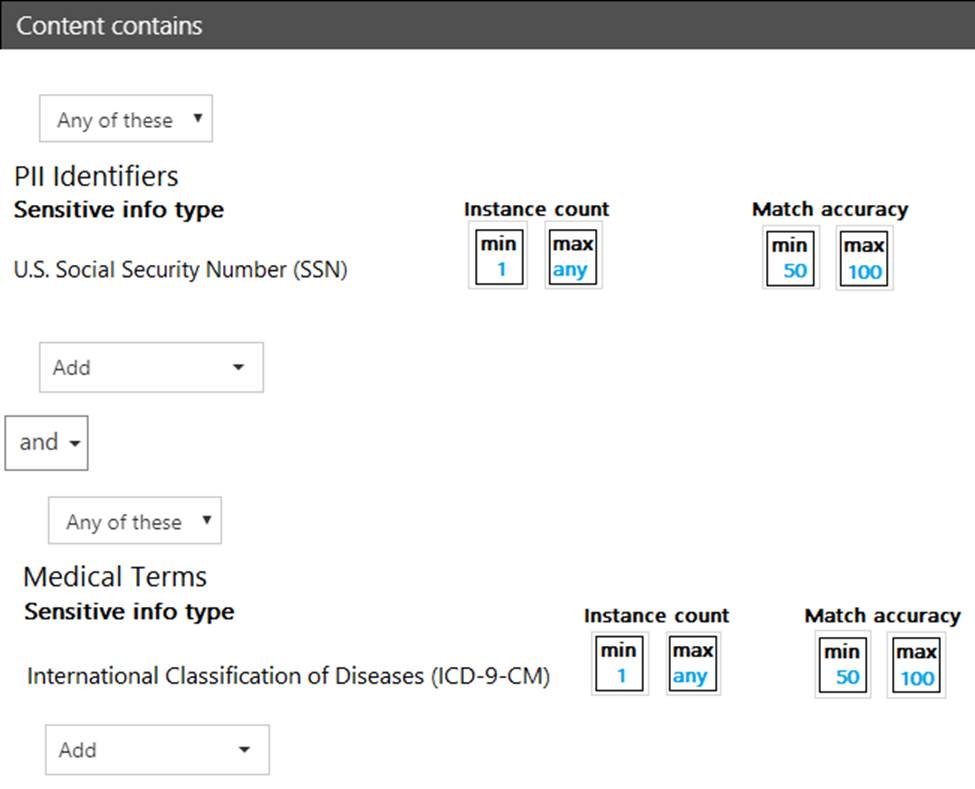Click the PII Identifiers group name

[96, 176]
